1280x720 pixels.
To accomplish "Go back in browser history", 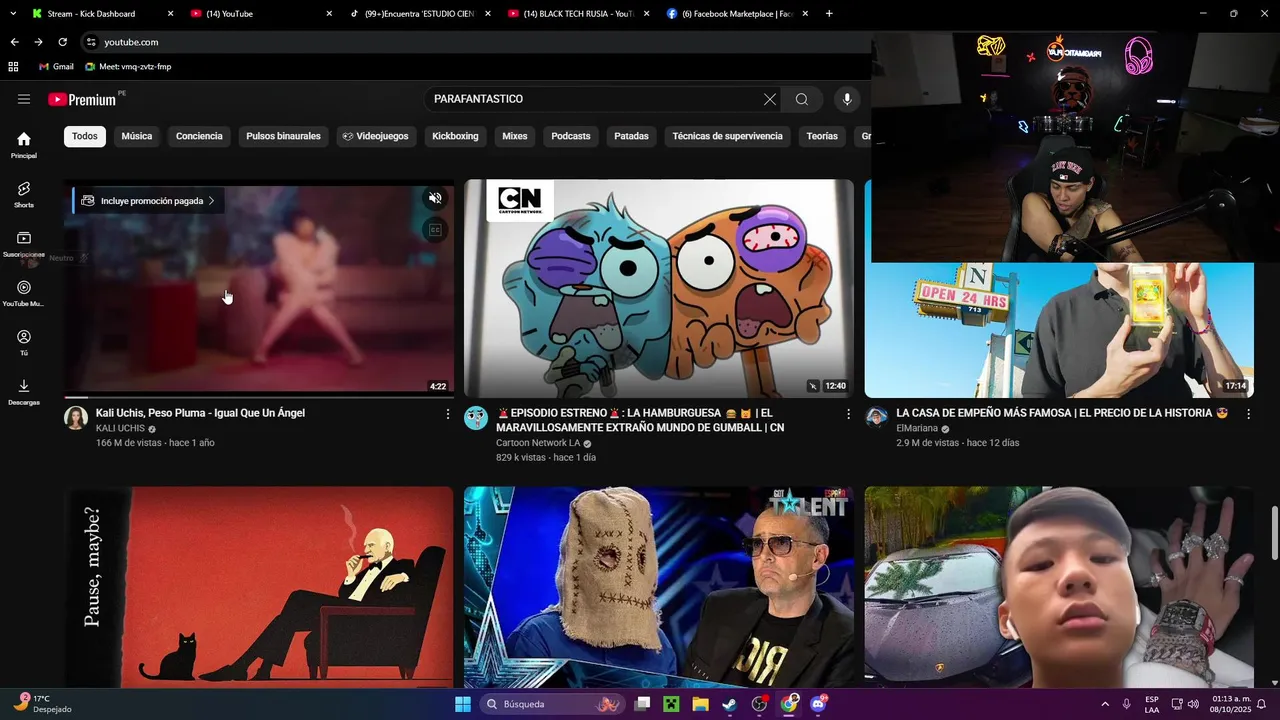I will (14, 42).
